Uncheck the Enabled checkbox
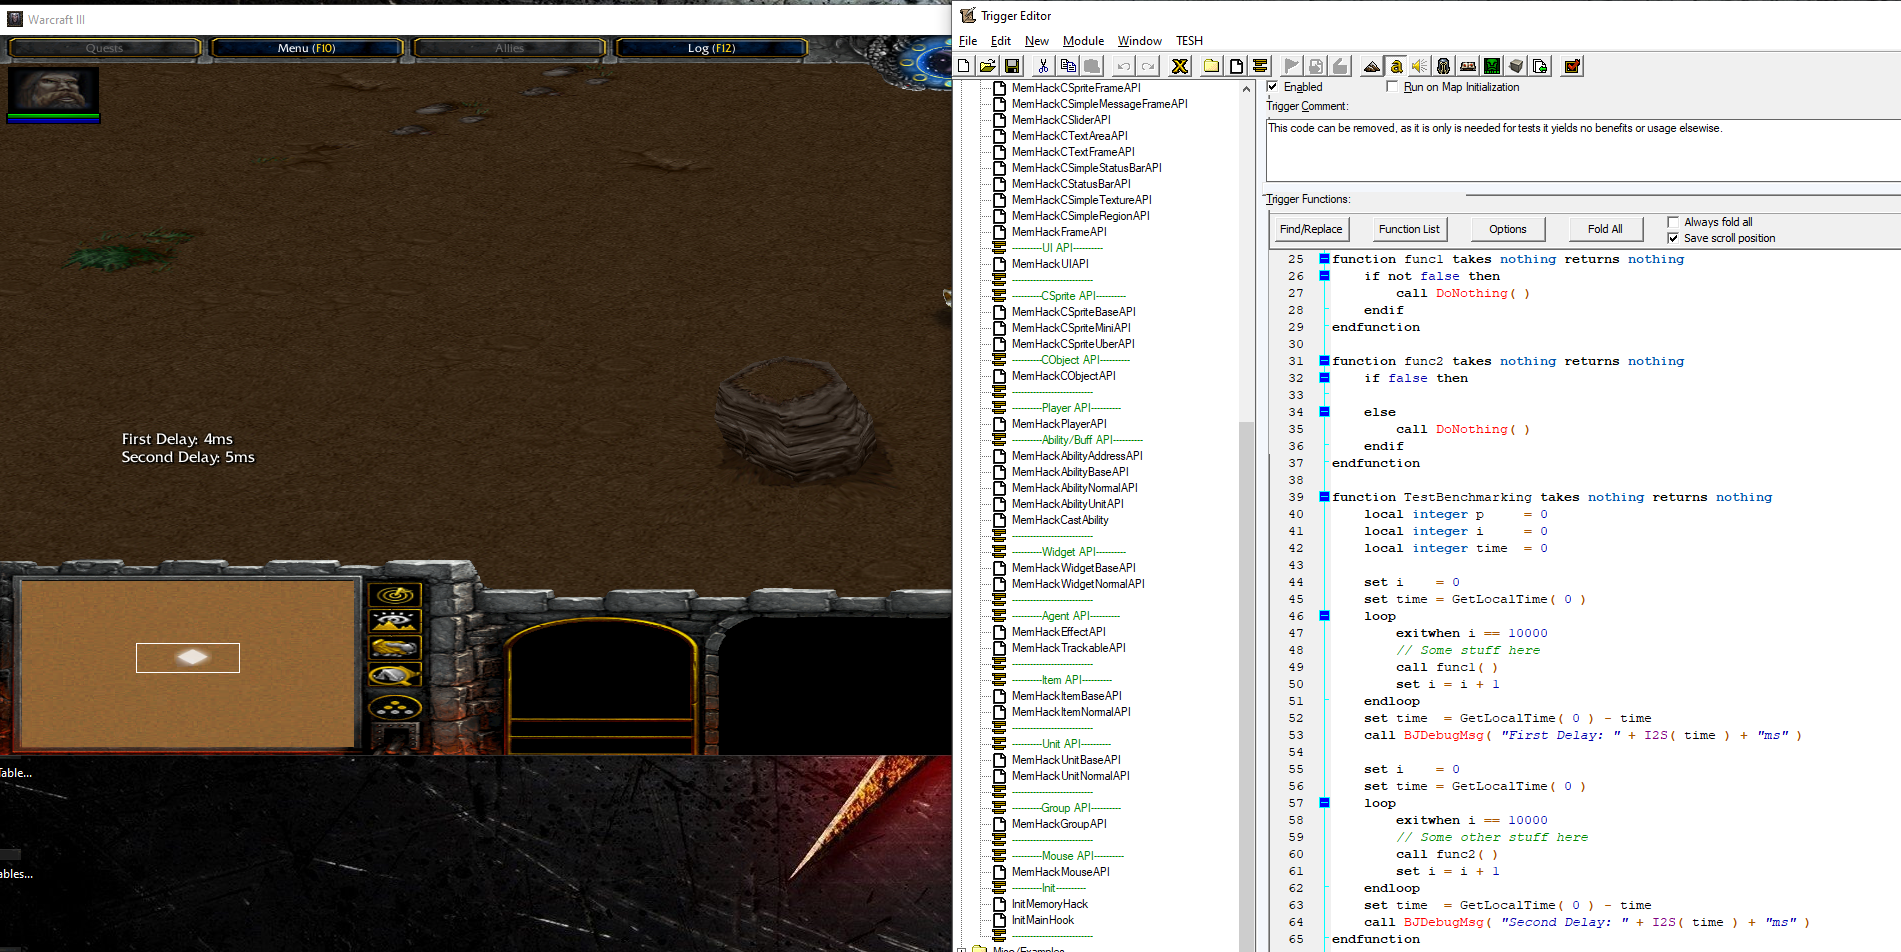The height and width of the screenshot is (952, 1901). [1272, 87]
